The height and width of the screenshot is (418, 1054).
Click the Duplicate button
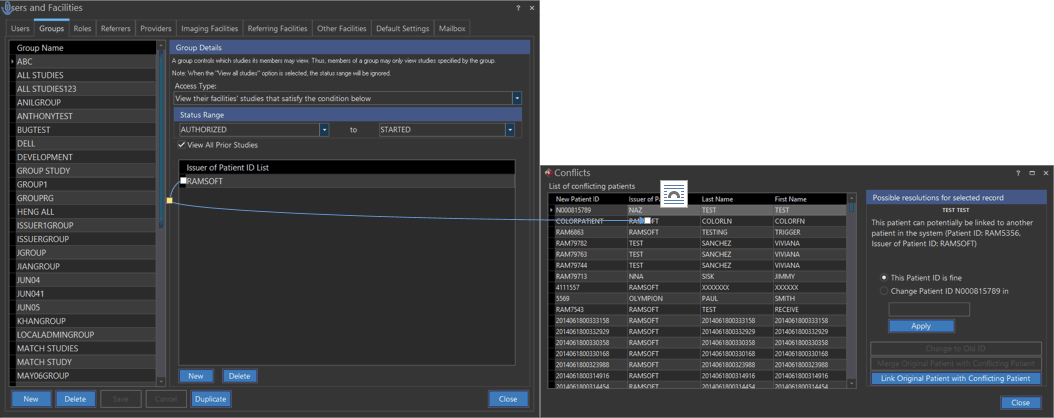click(x=210, y=399)
